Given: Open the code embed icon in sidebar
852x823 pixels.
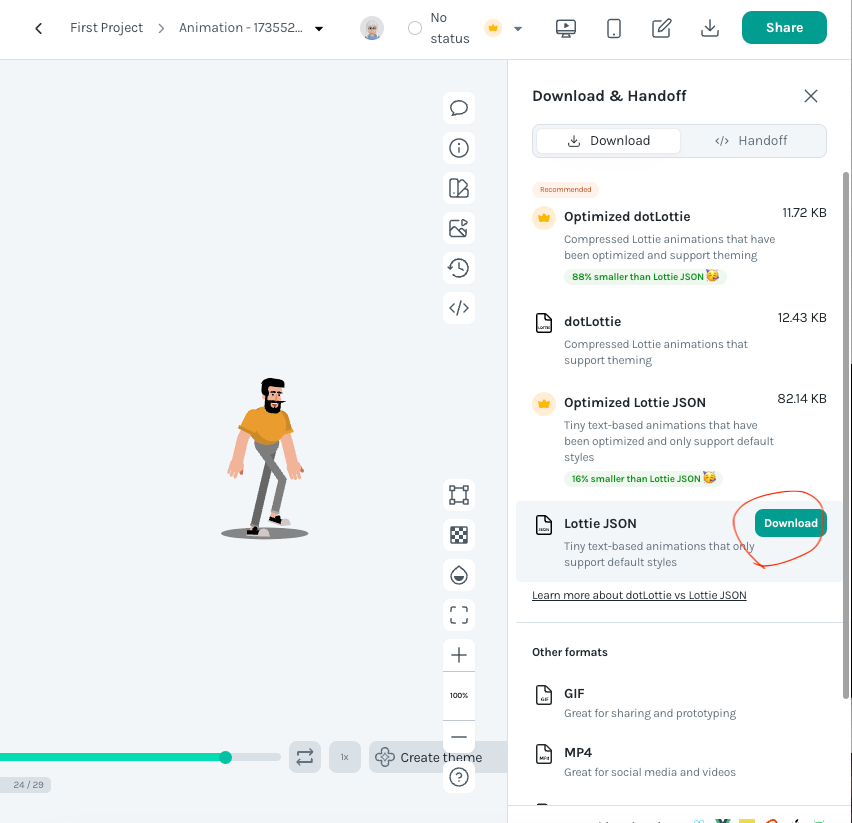Looking at the screenshot, I should 459,308.
